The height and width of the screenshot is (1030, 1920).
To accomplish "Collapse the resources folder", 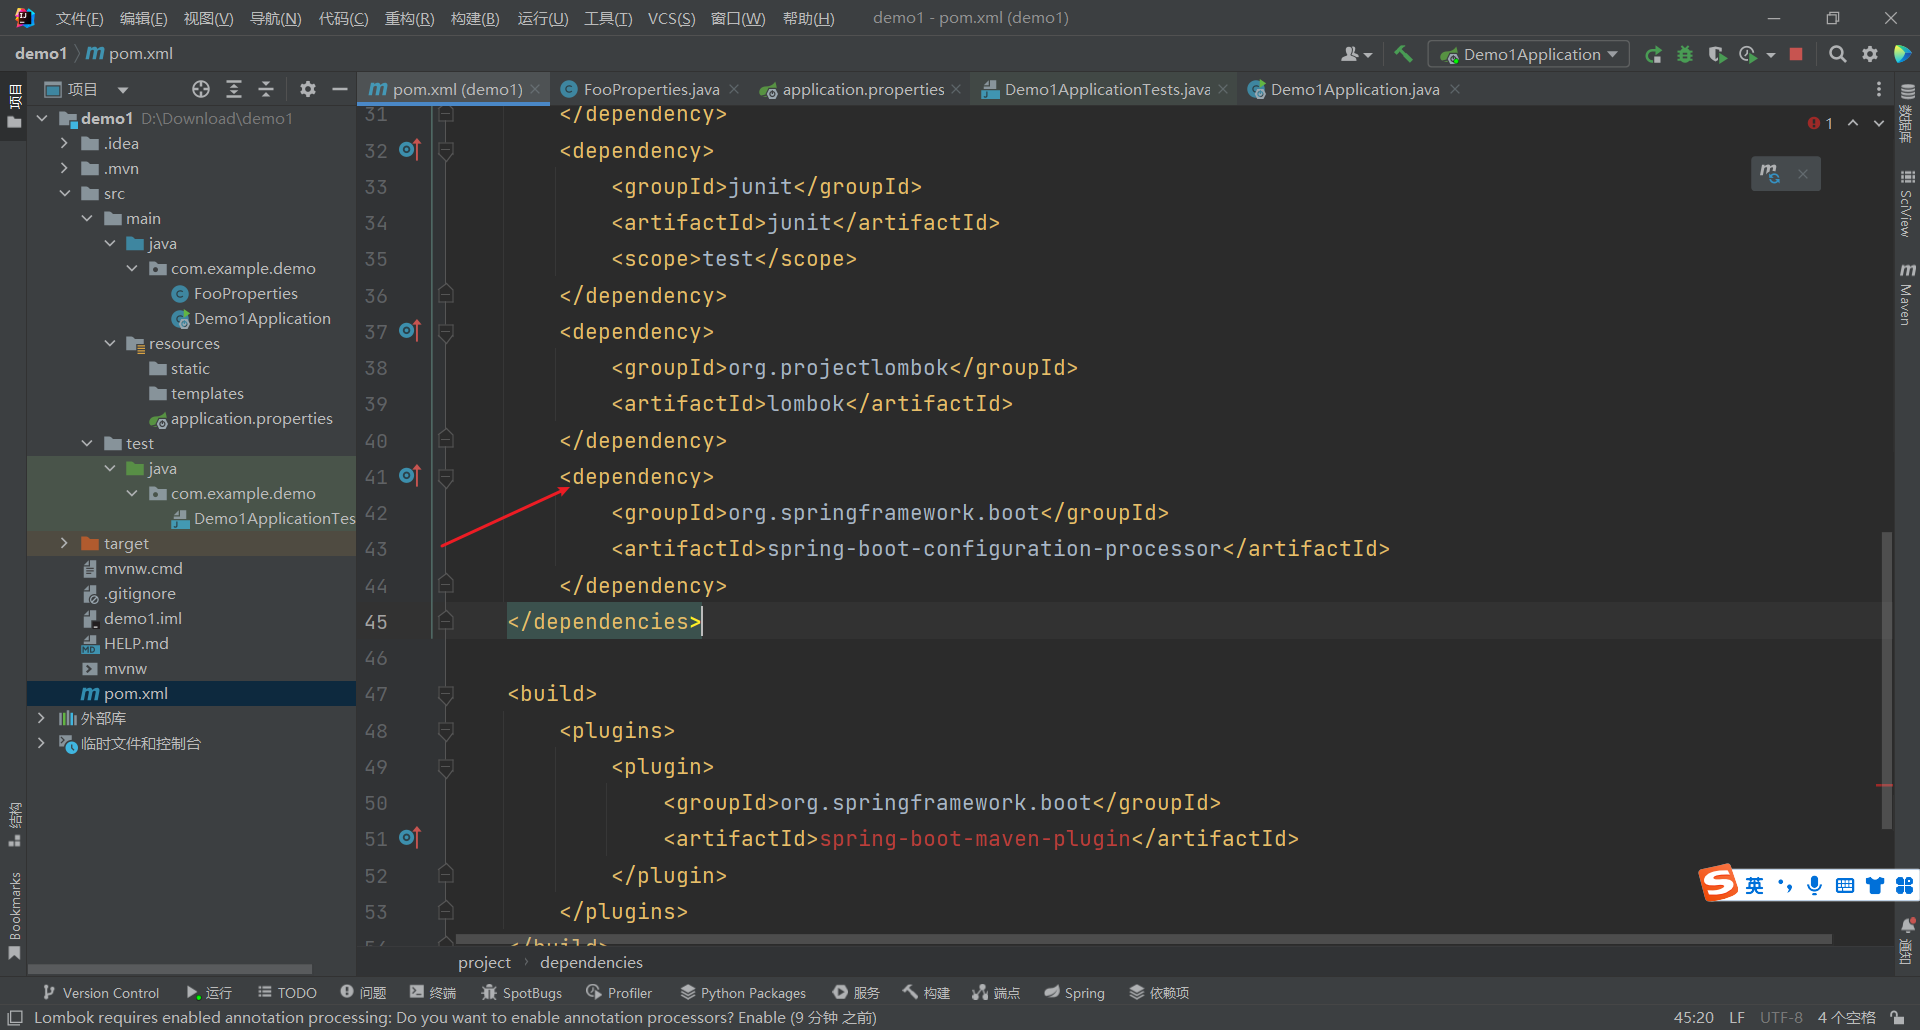I will point(110,343).
